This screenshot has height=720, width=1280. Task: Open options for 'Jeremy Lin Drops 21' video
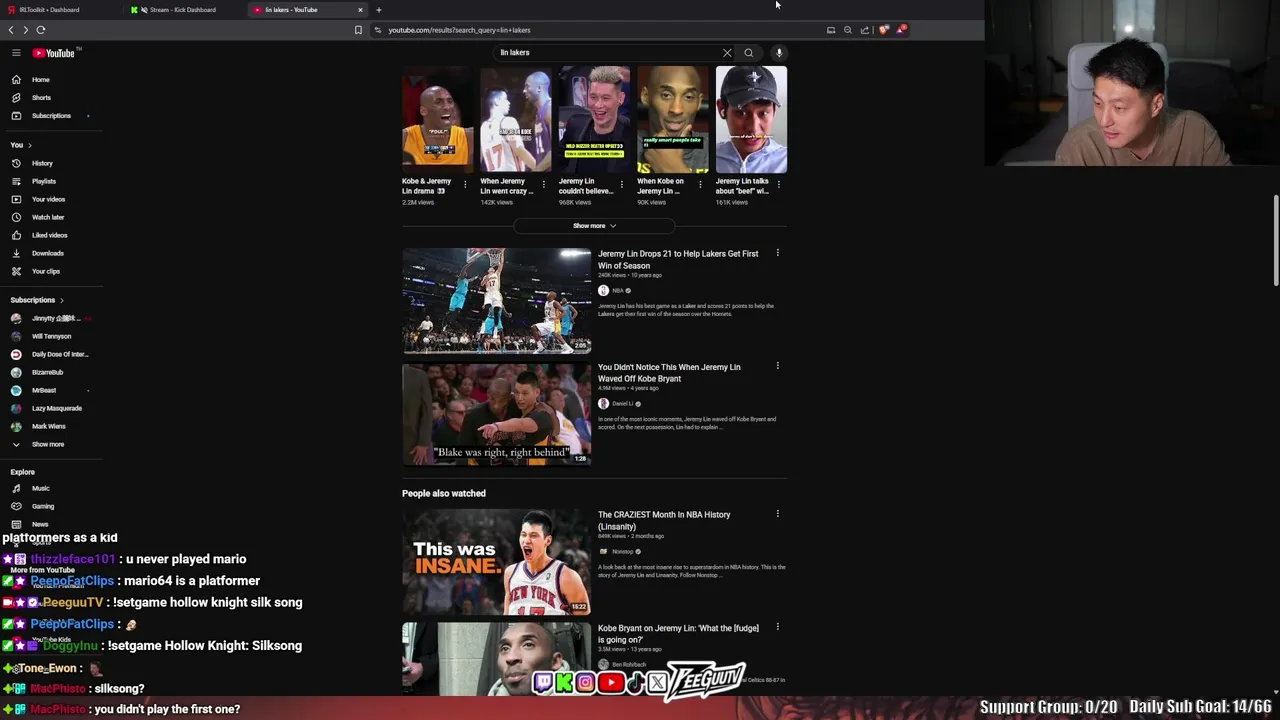click(778, 253)
